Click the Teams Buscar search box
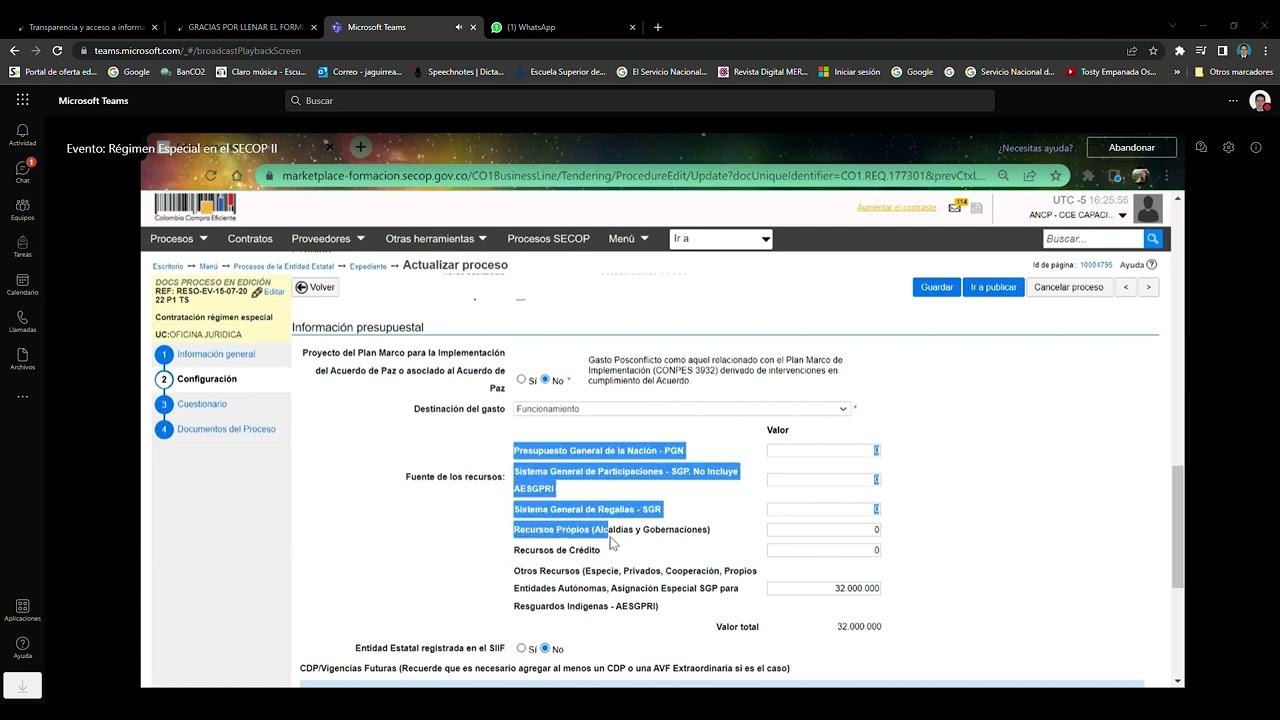 [639, 100]
